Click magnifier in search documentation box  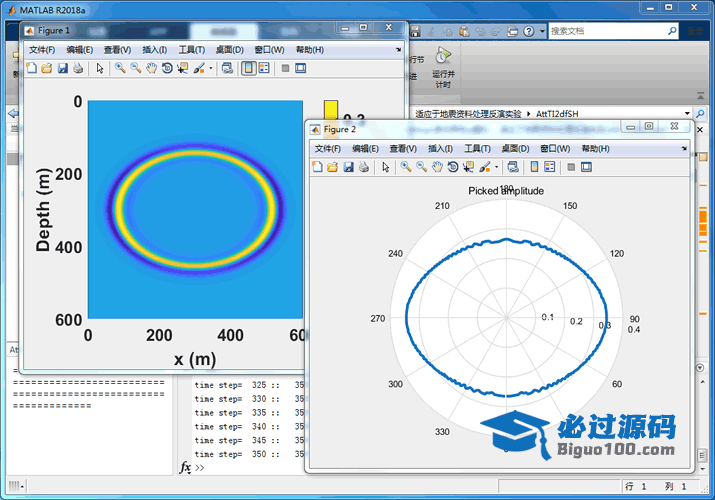coord(672,31)
